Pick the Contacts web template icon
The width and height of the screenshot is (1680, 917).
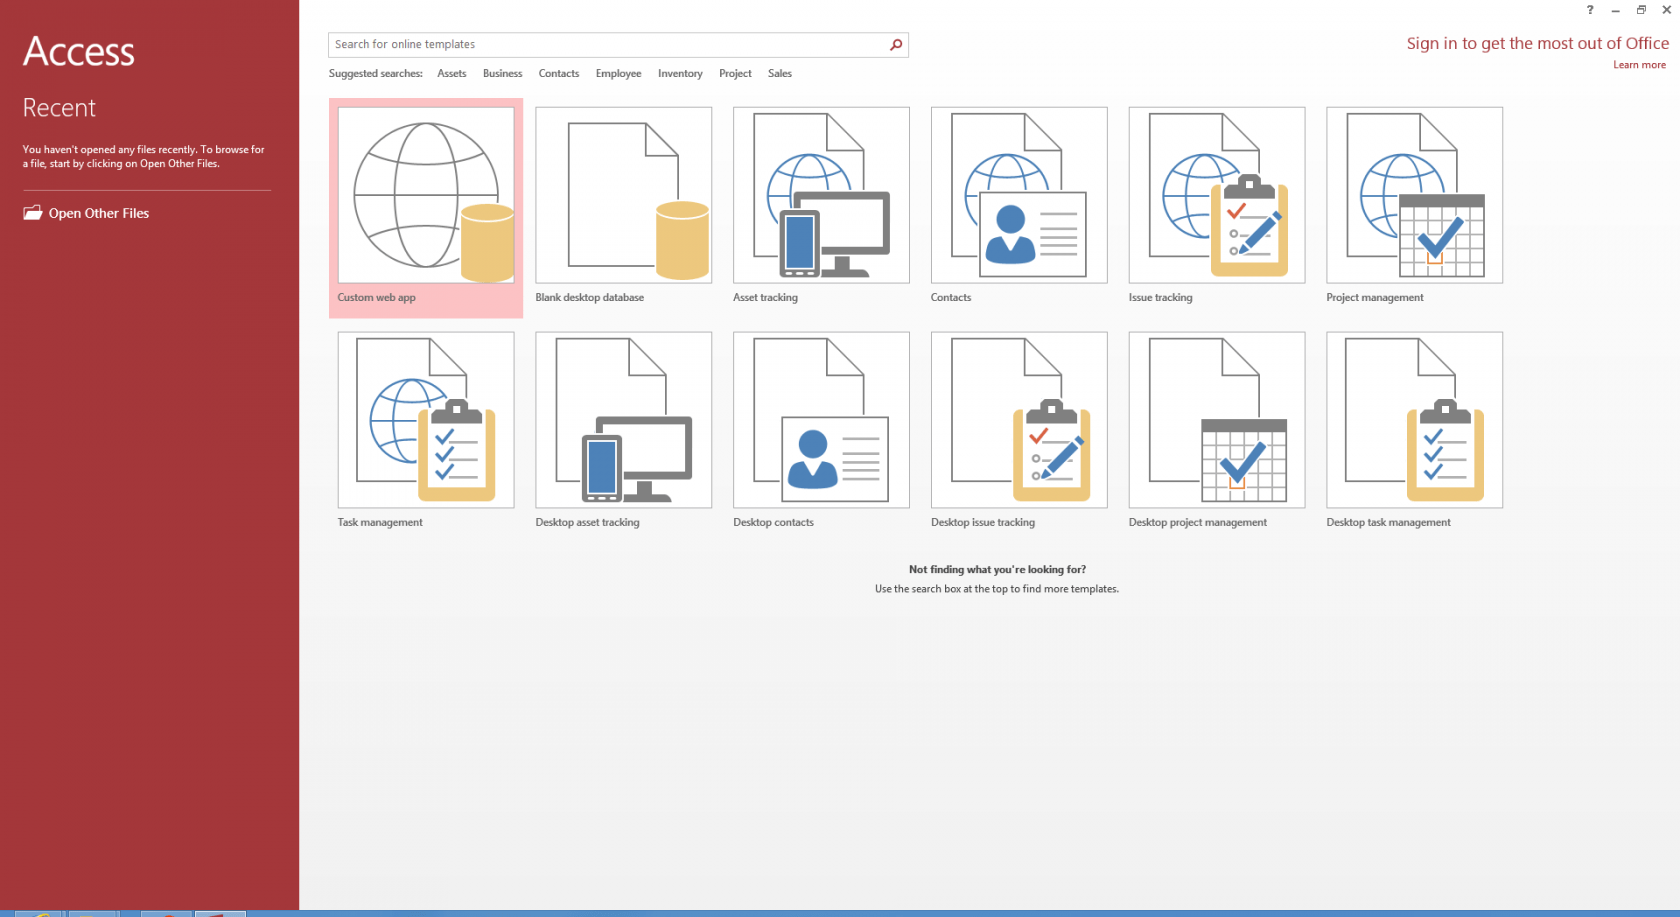(1019, 195)
